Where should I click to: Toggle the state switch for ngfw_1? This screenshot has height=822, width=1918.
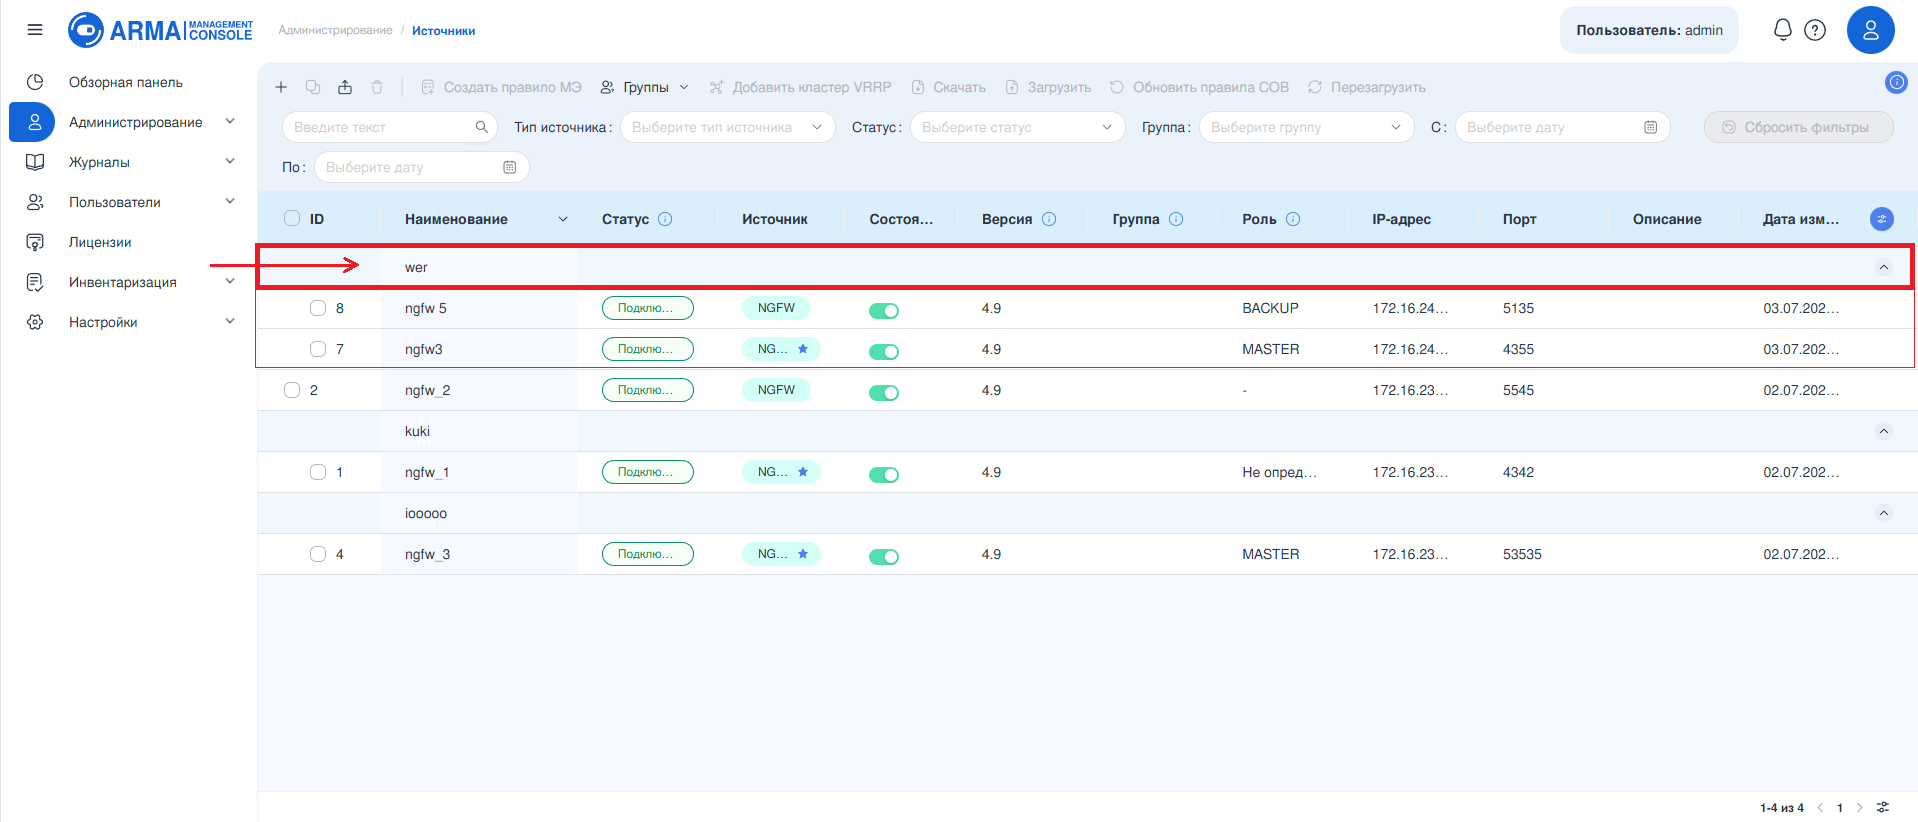click(x=884, y=475)
